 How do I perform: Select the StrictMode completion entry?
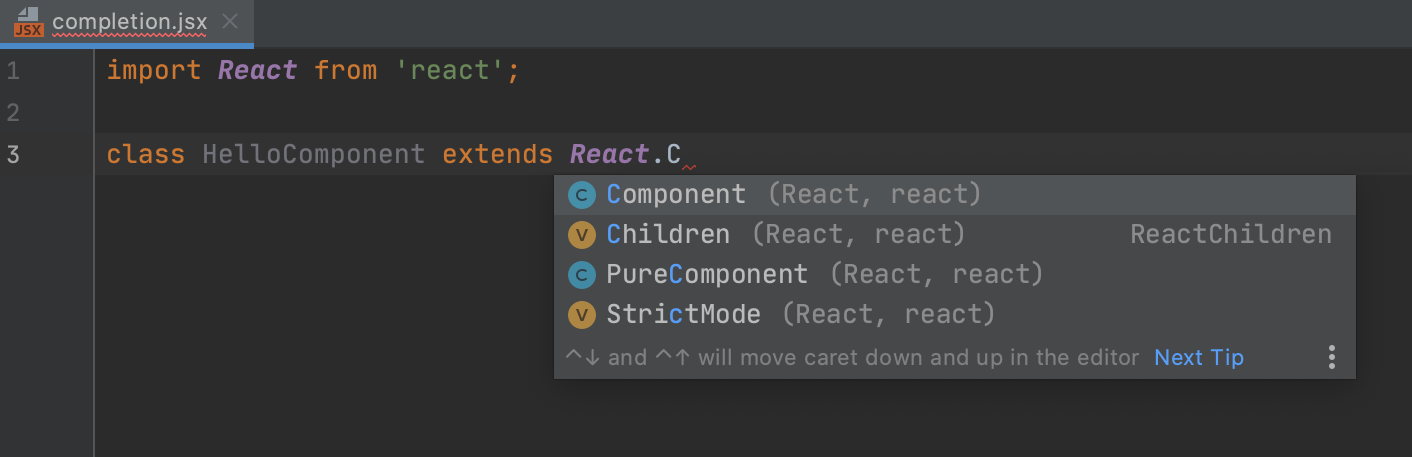pos(683,315)
